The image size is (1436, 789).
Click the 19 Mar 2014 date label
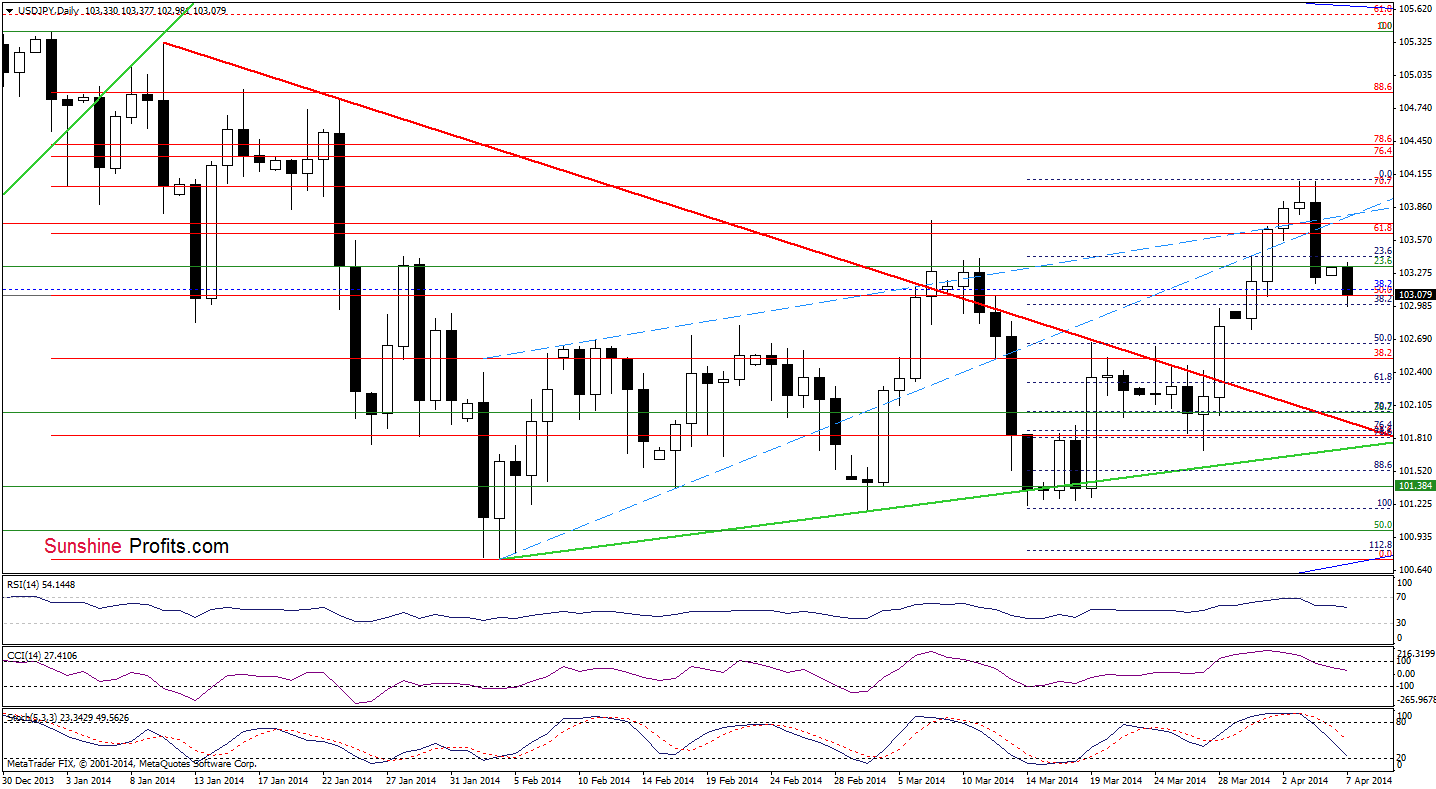point(1118,780)
